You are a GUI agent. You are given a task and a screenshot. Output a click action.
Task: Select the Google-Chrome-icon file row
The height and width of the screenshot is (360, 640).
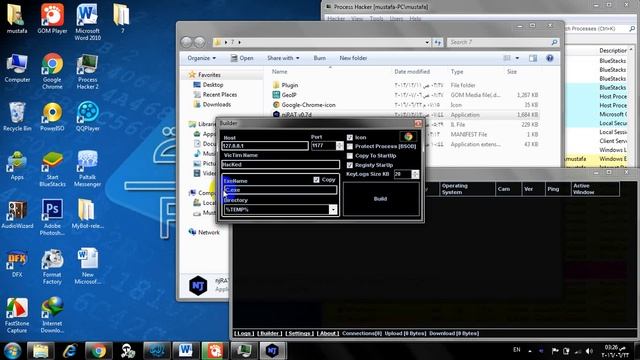click(405, 104)
